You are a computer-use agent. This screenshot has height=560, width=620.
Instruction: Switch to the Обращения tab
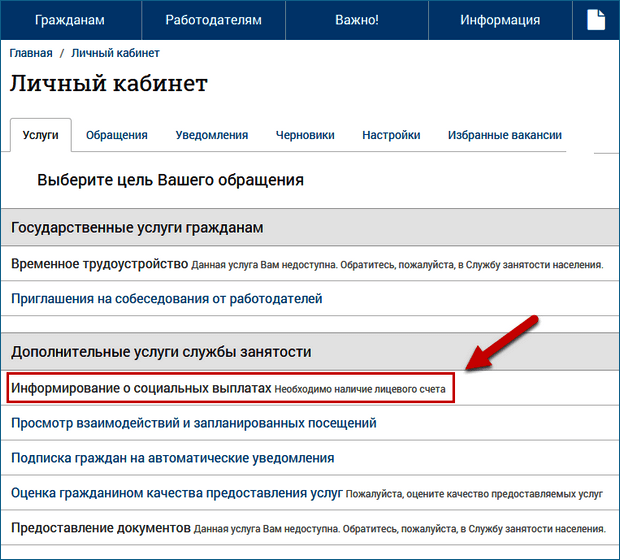coord(117,135)
